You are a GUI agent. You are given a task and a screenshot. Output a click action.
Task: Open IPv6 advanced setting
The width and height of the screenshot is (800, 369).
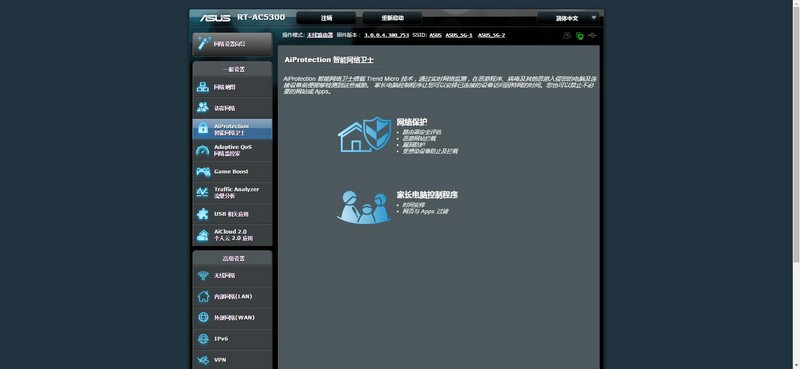(x=232, y=338)
